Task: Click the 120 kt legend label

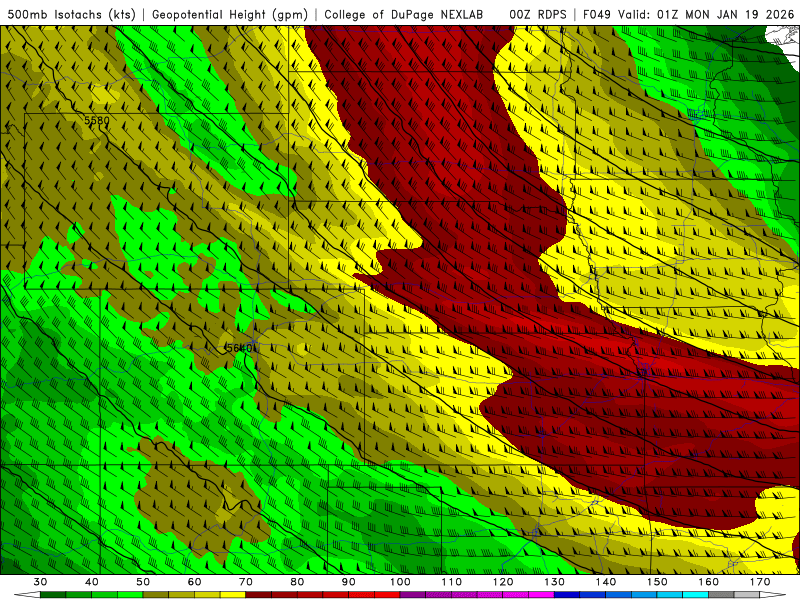Action: pyautogui.click(x=503, y=582)
